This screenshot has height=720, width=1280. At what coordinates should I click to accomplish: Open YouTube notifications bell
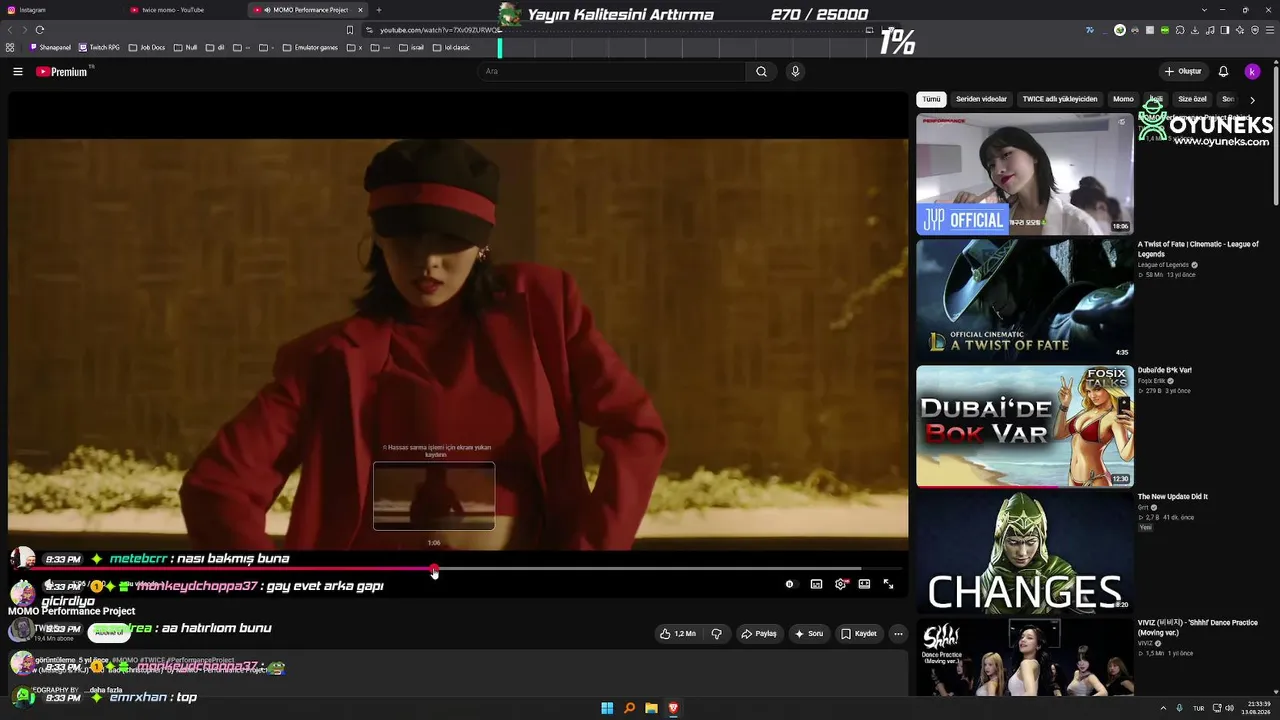coord(1223,71)
